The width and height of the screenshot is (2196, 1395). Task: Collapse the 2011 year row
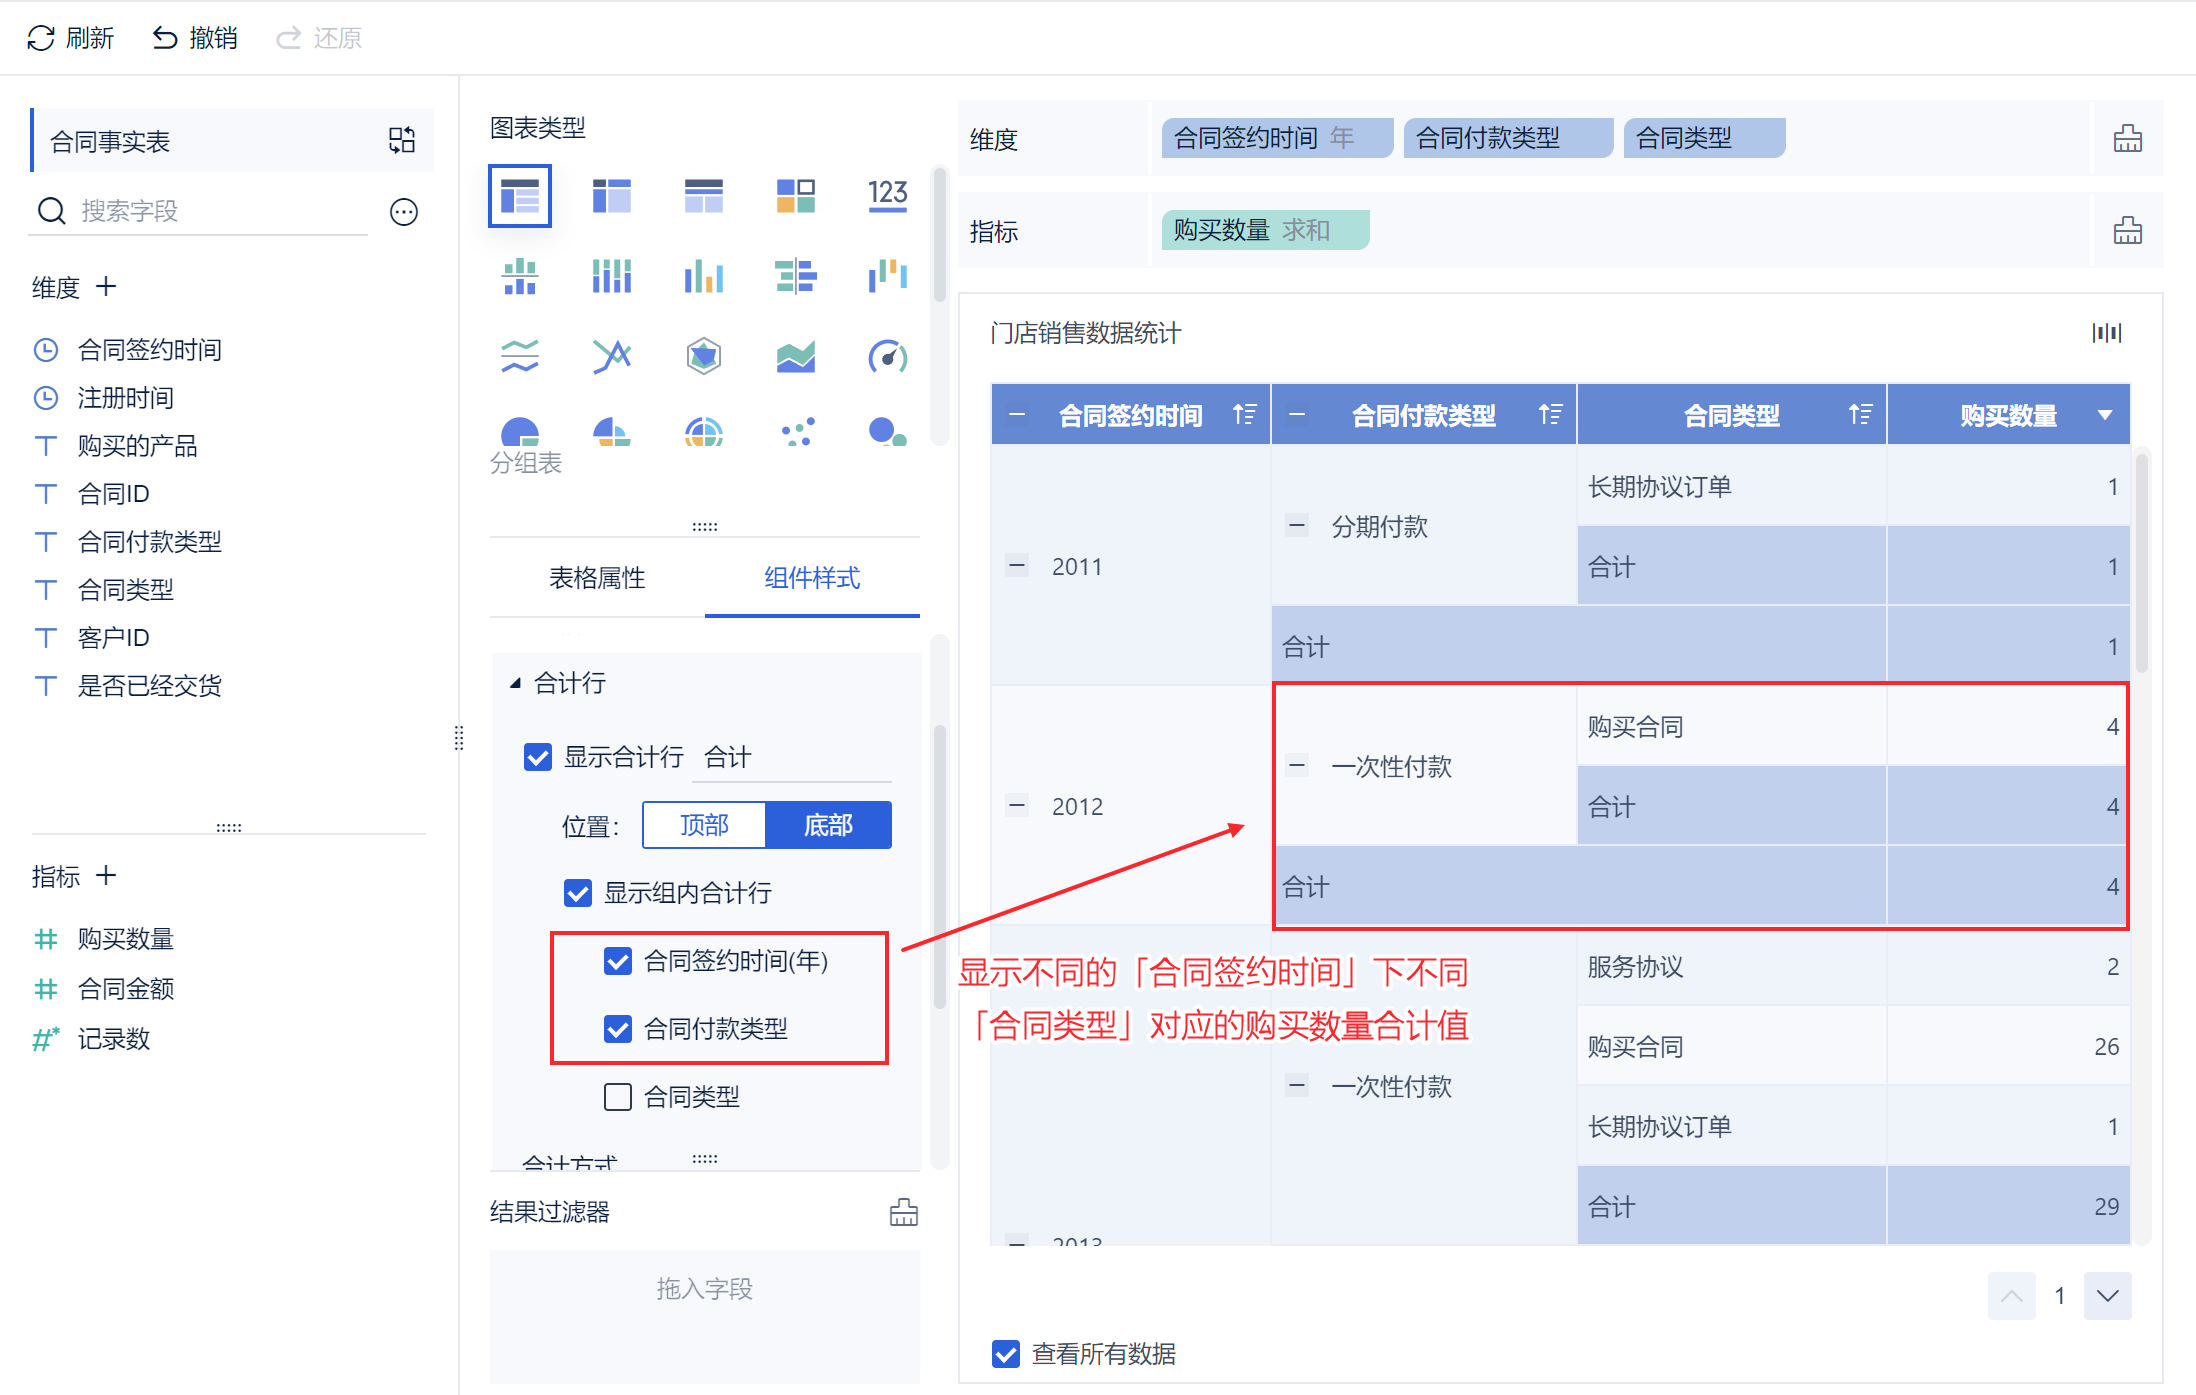[x=1017, y=565]
